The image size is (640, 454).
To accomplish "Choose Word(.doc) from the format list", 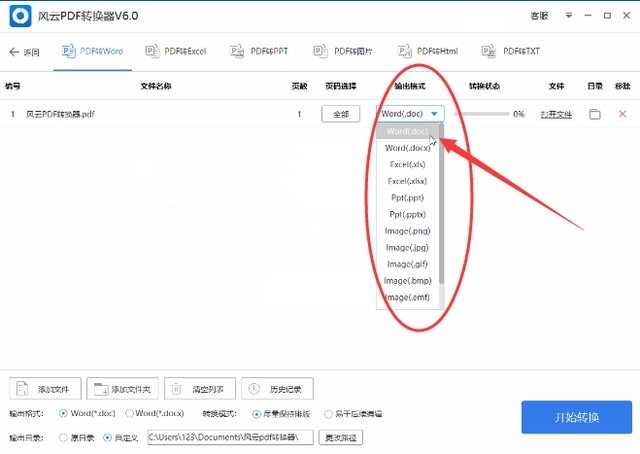I will point(407,131).
